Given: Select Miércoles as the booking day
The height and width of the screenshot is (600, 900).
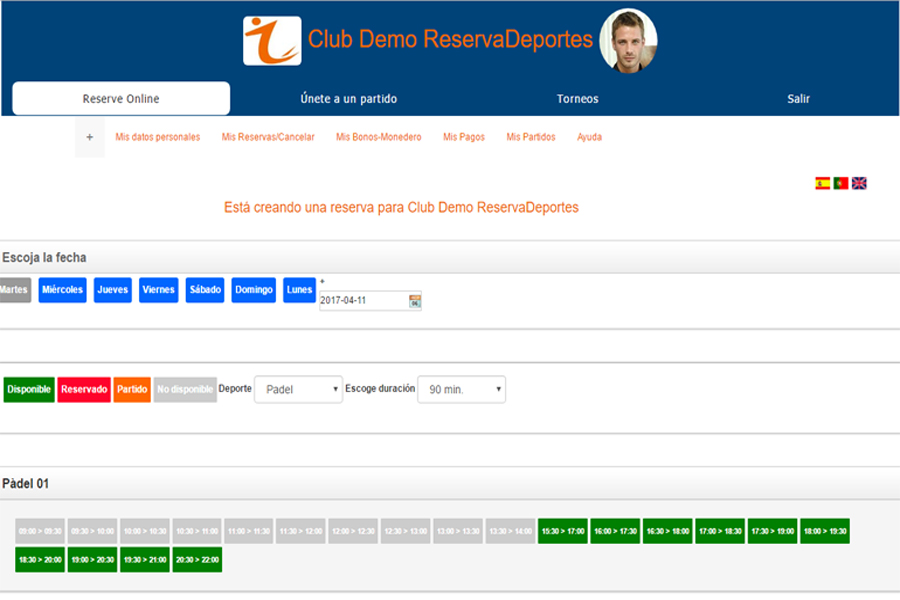Looking at the screenshot, I should 62,290.
